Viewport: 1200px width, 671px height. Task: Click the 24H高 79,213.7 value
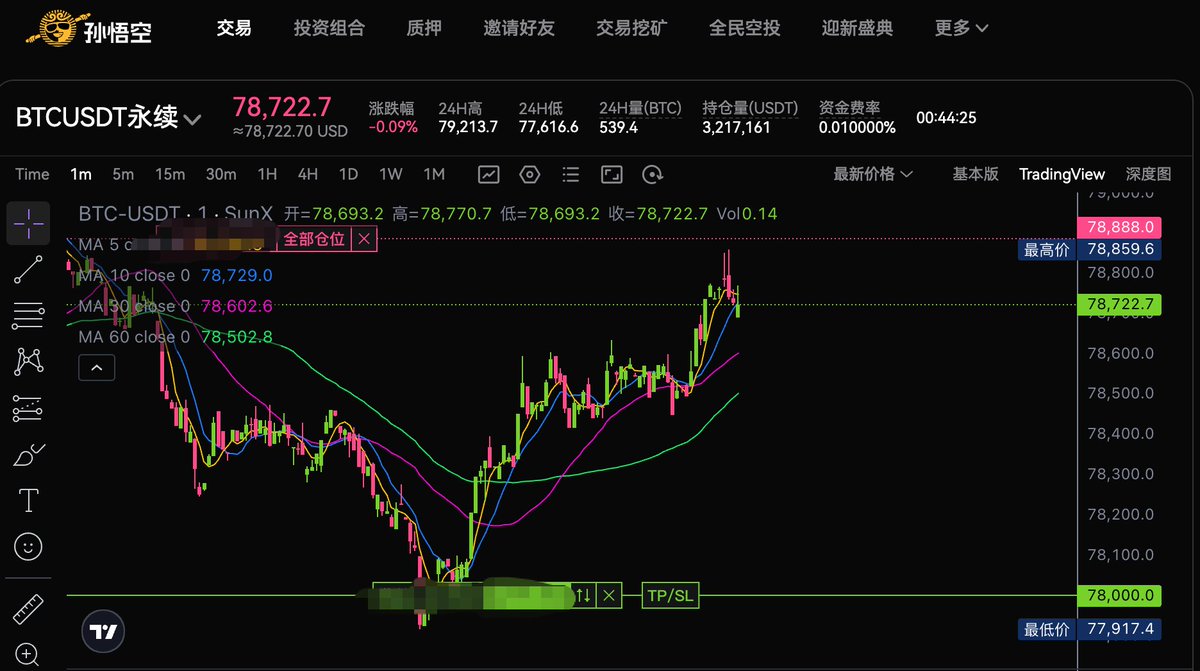pos(468,127)
